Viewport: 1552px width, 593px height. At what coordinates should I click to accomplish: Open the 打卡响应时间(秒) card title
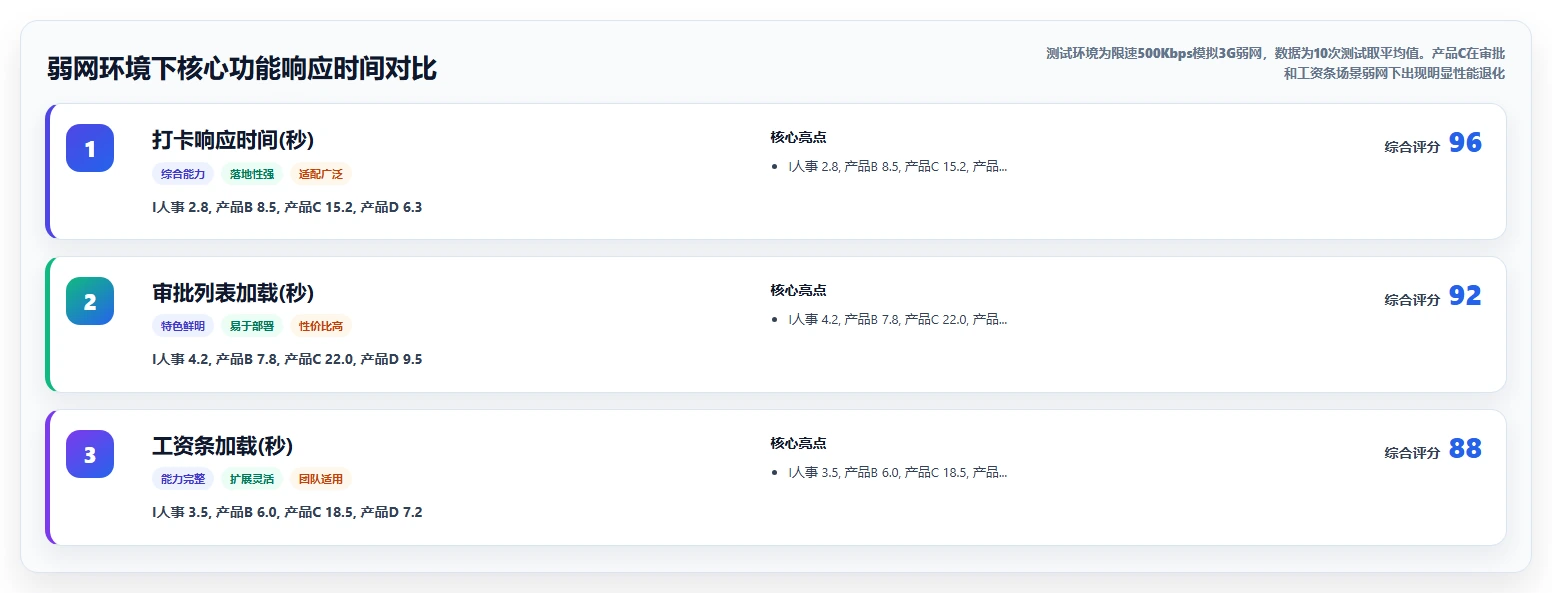[233, 140]
